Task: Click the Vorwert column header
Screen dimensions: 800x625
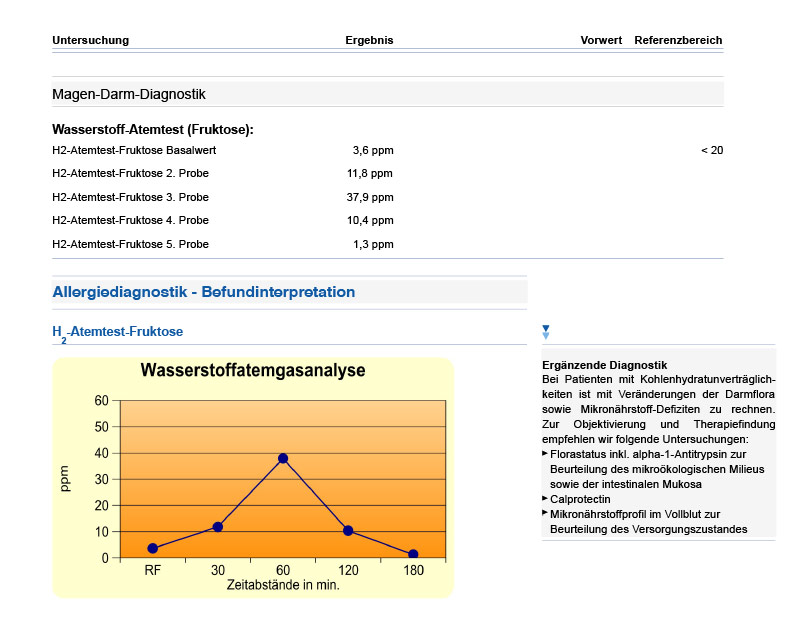Action: coord(601,40)
